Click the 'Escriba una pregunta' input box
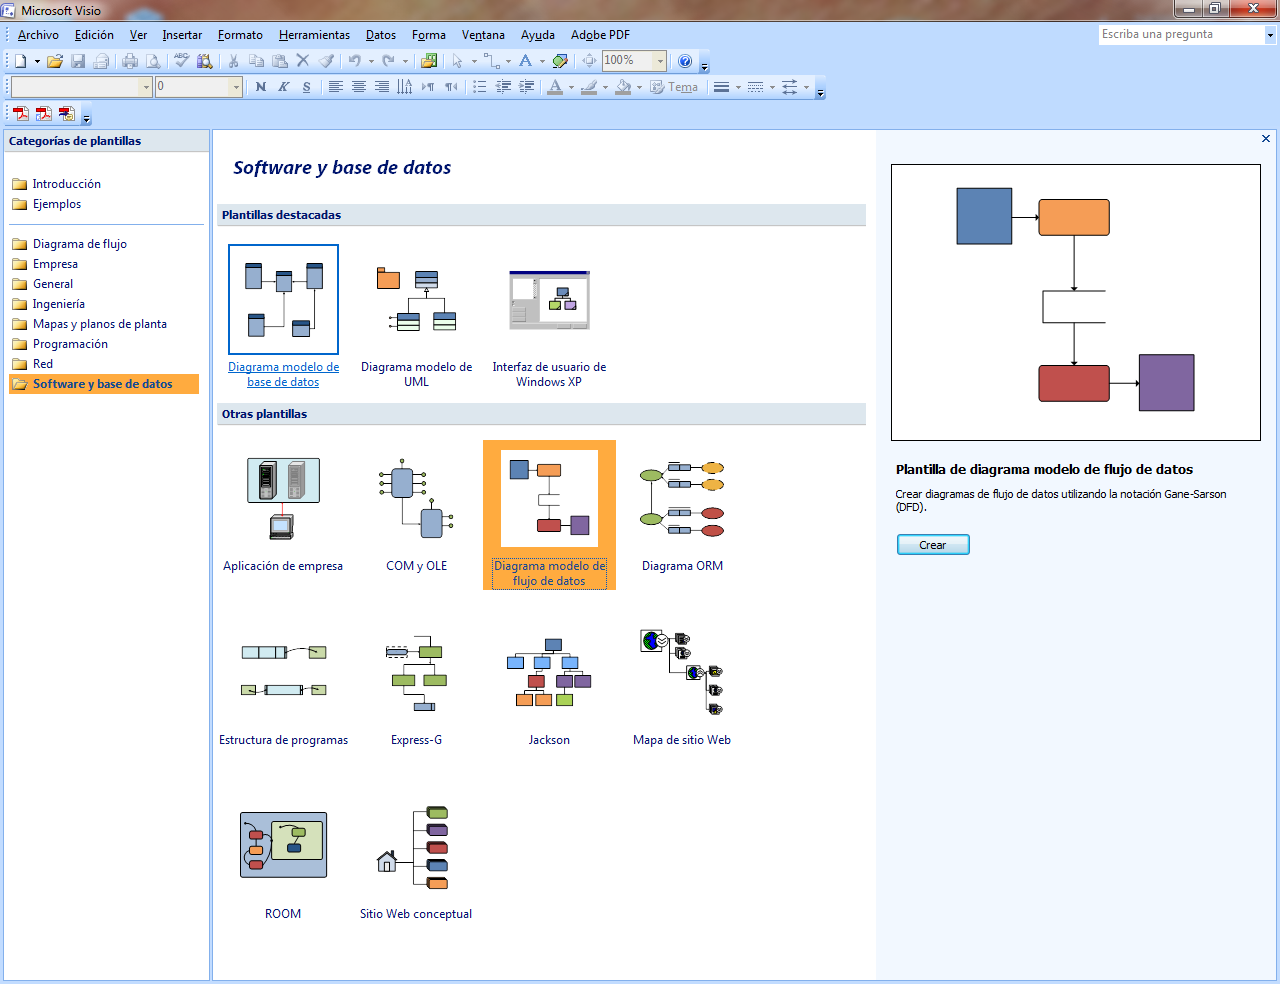The image size is (1280, 984). pyautogui.click(x=1181, y=35)
